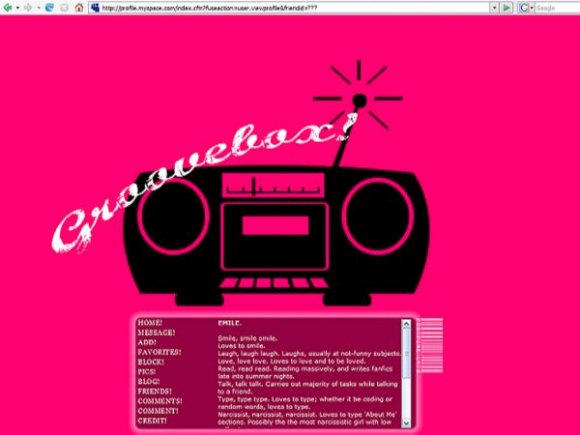Open the search engine selector dropdown

pyautogui.click(x=532, y=8)
